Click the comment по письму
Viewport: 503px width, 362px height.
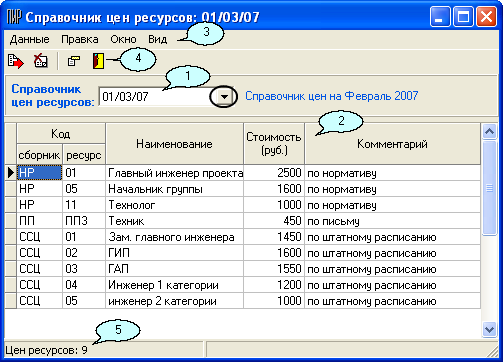coord(393,221)
